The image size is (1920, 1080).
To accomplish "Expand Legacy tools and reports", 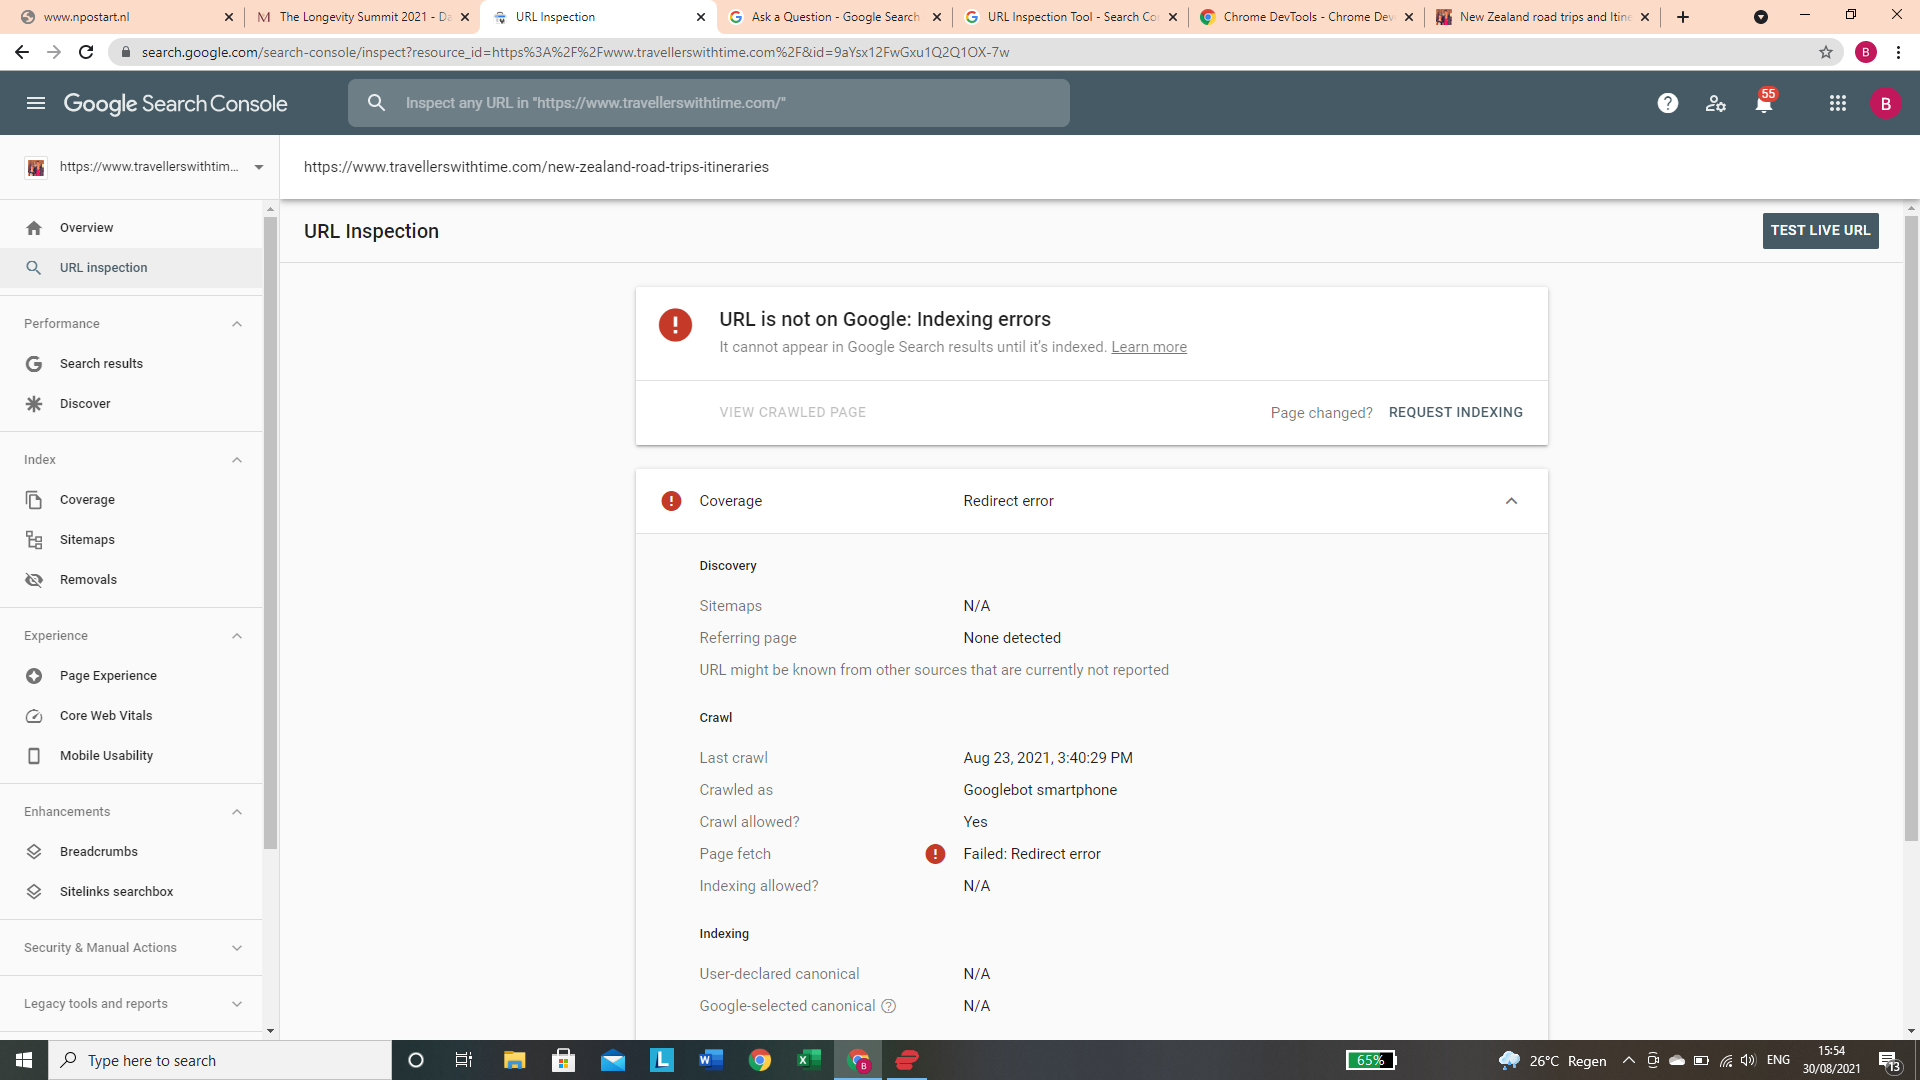I will [237, 1004].
